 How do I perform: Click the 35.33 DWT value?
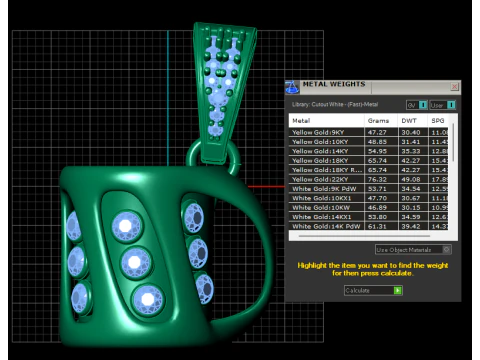411,151
